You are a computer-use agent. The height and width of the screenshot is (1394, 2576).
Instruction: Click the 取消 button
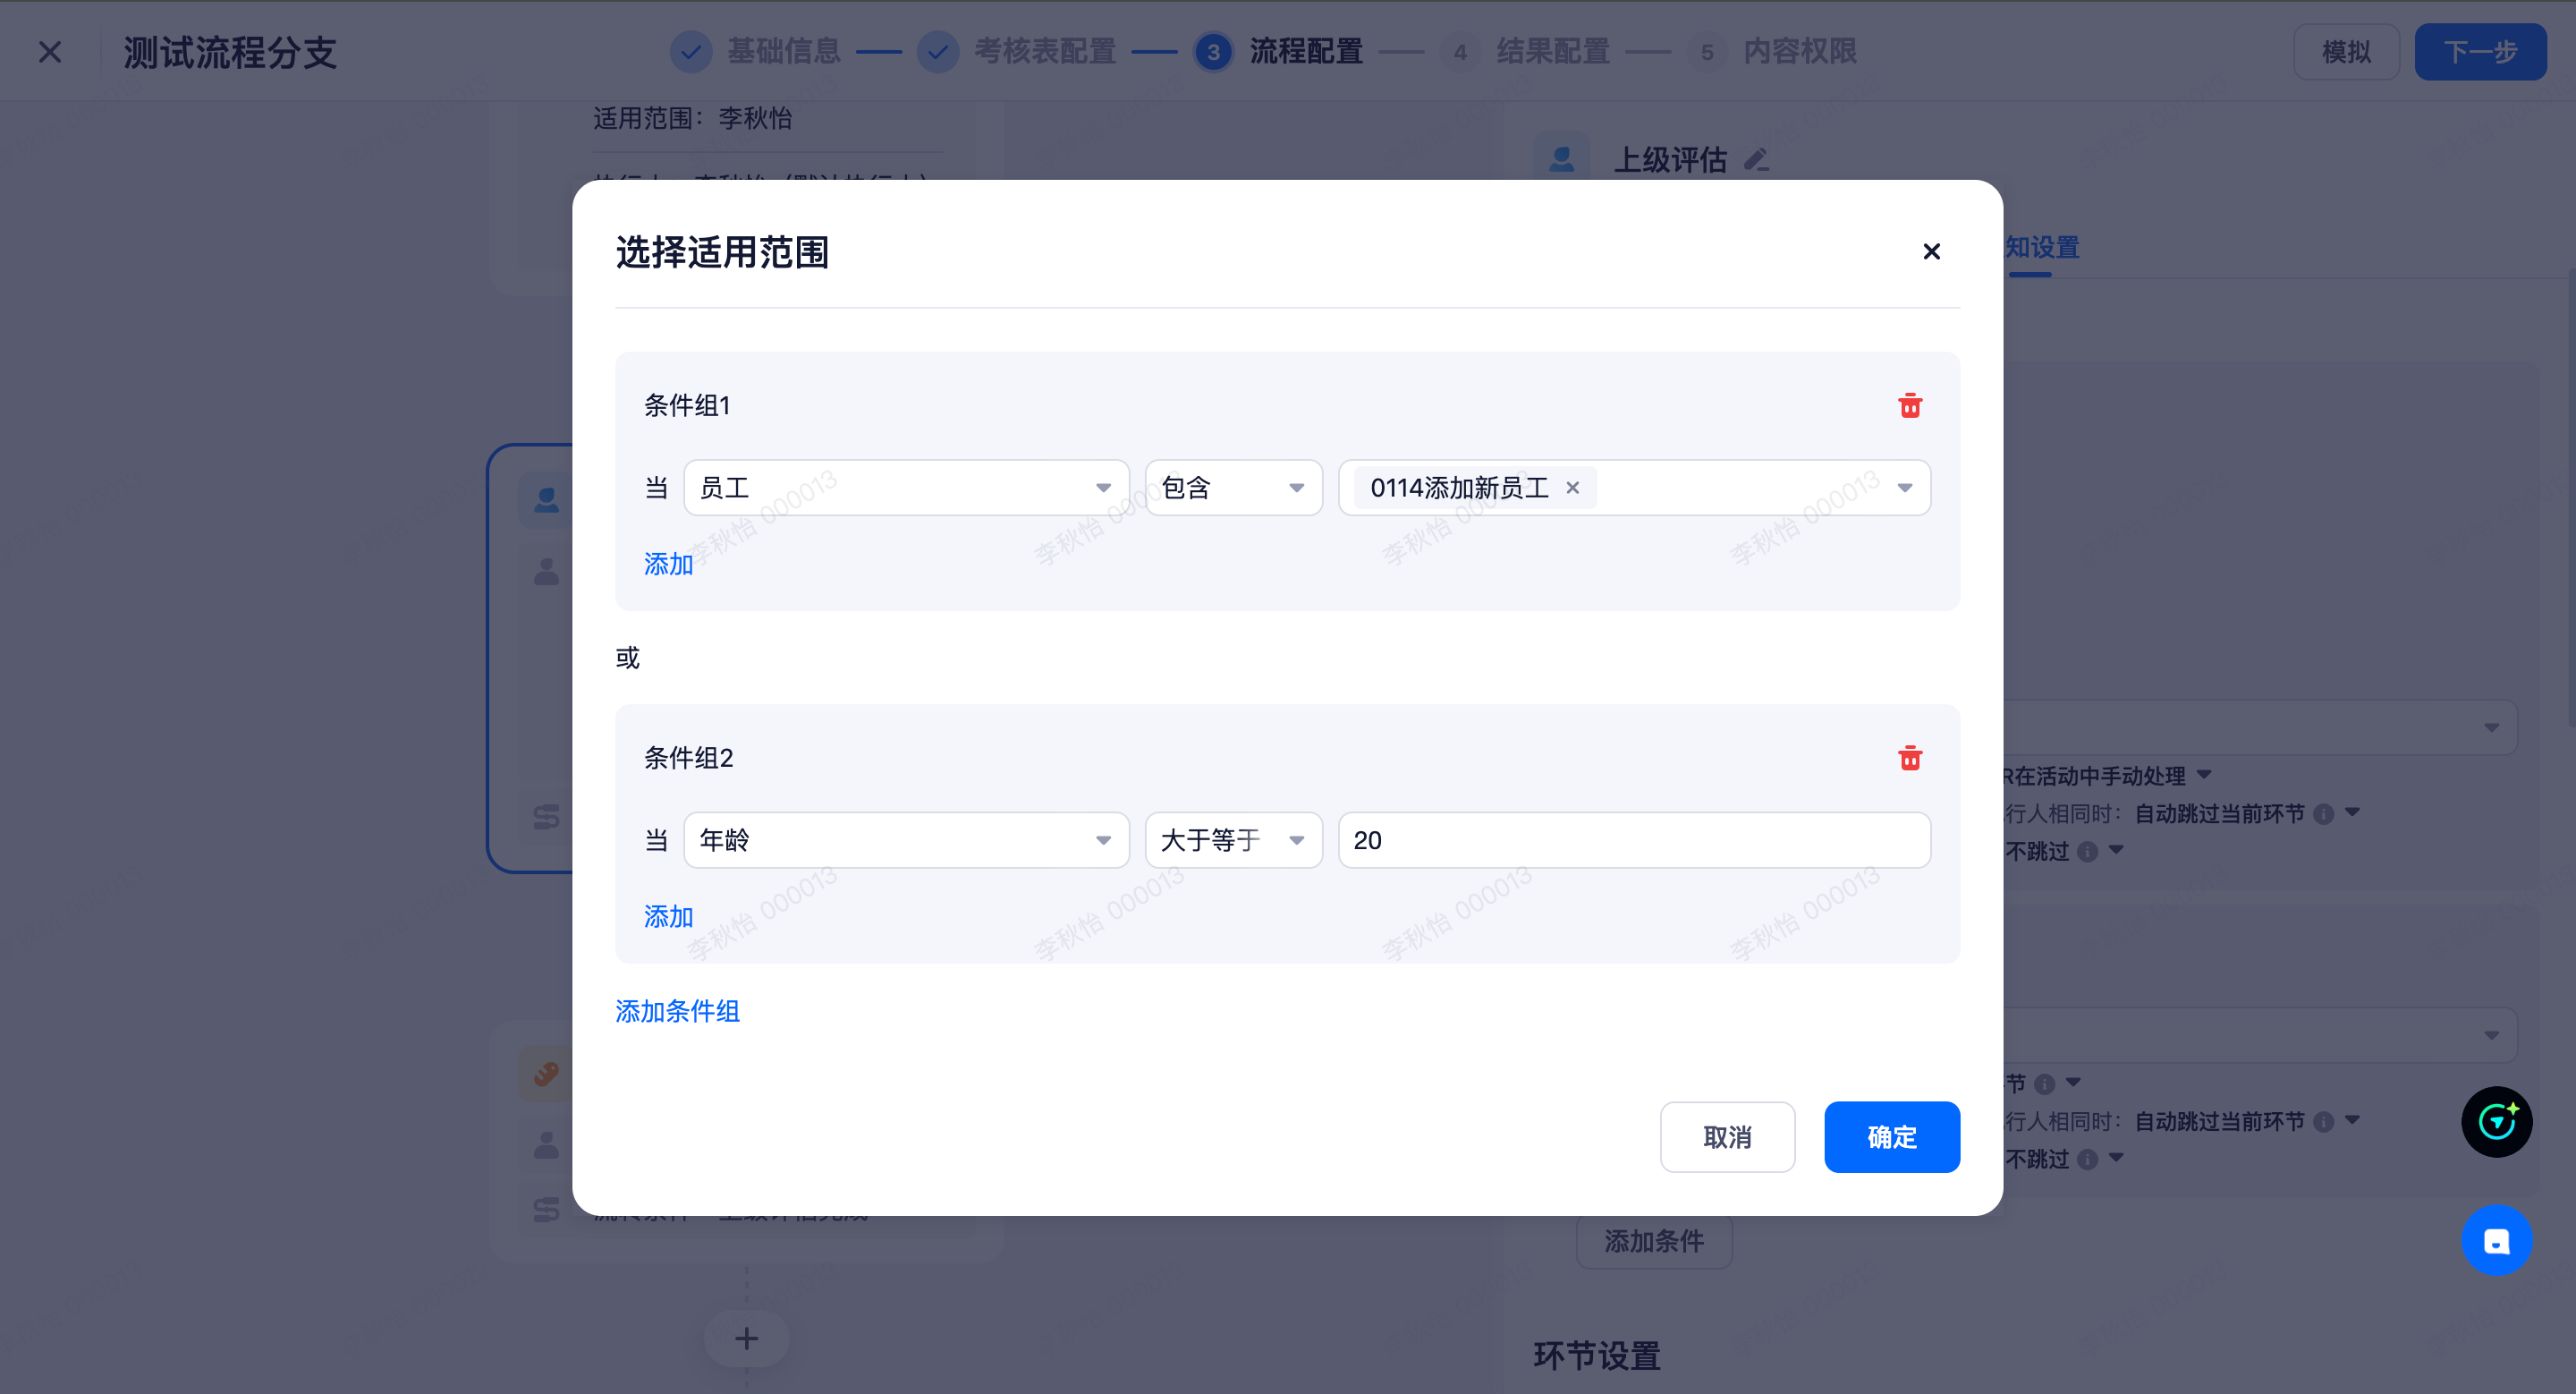pyautogui.click(x=1727, y=1137)
